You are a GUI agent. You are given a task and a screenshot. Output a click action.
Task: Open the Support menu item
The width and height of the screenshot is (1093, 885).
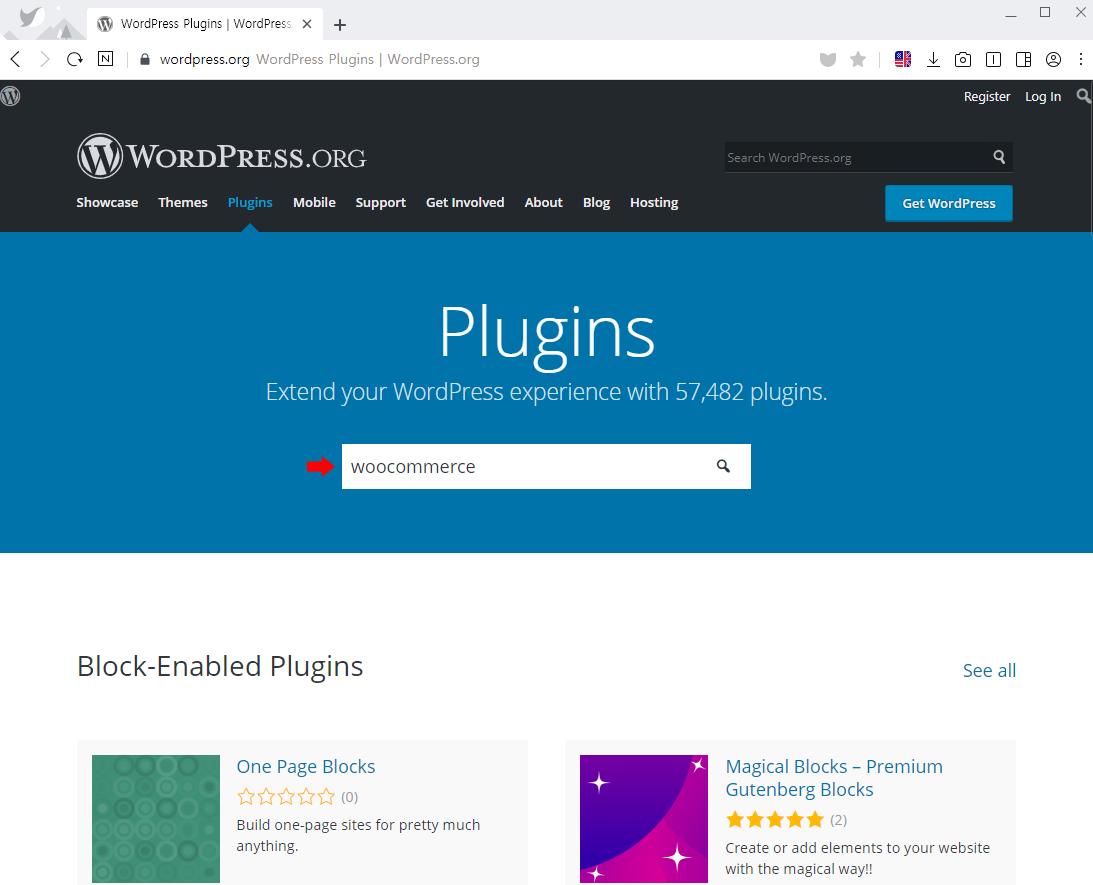tap(381, 203)
